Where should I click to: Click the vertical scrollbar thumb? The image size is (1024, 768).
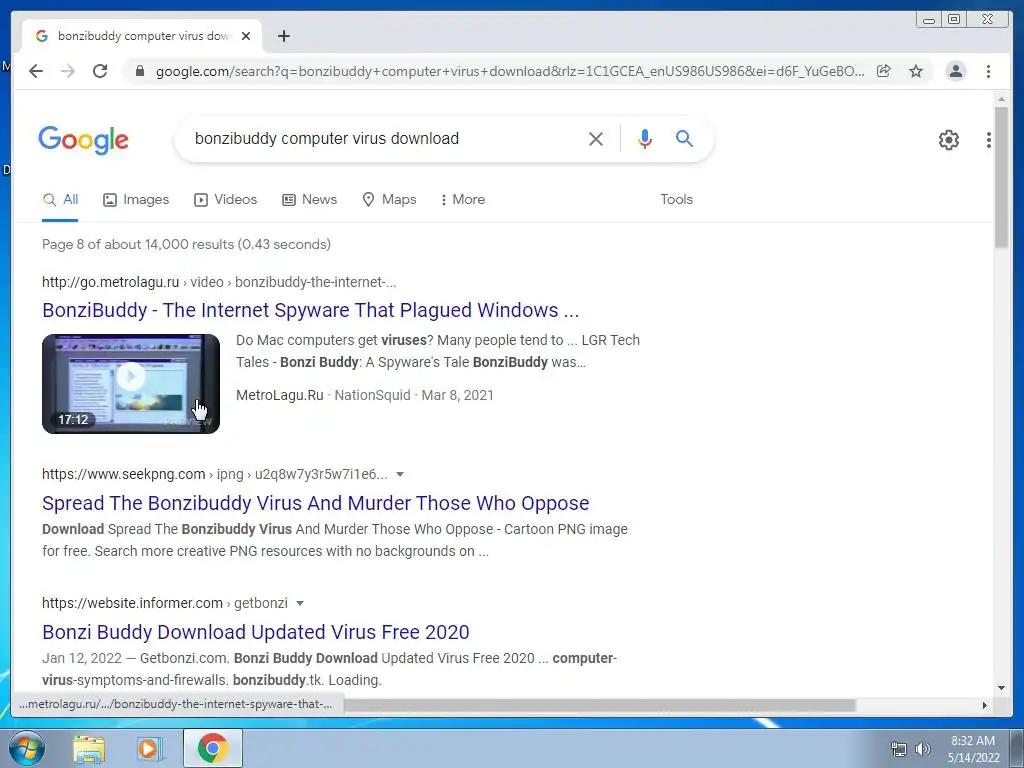[1001, 176]
